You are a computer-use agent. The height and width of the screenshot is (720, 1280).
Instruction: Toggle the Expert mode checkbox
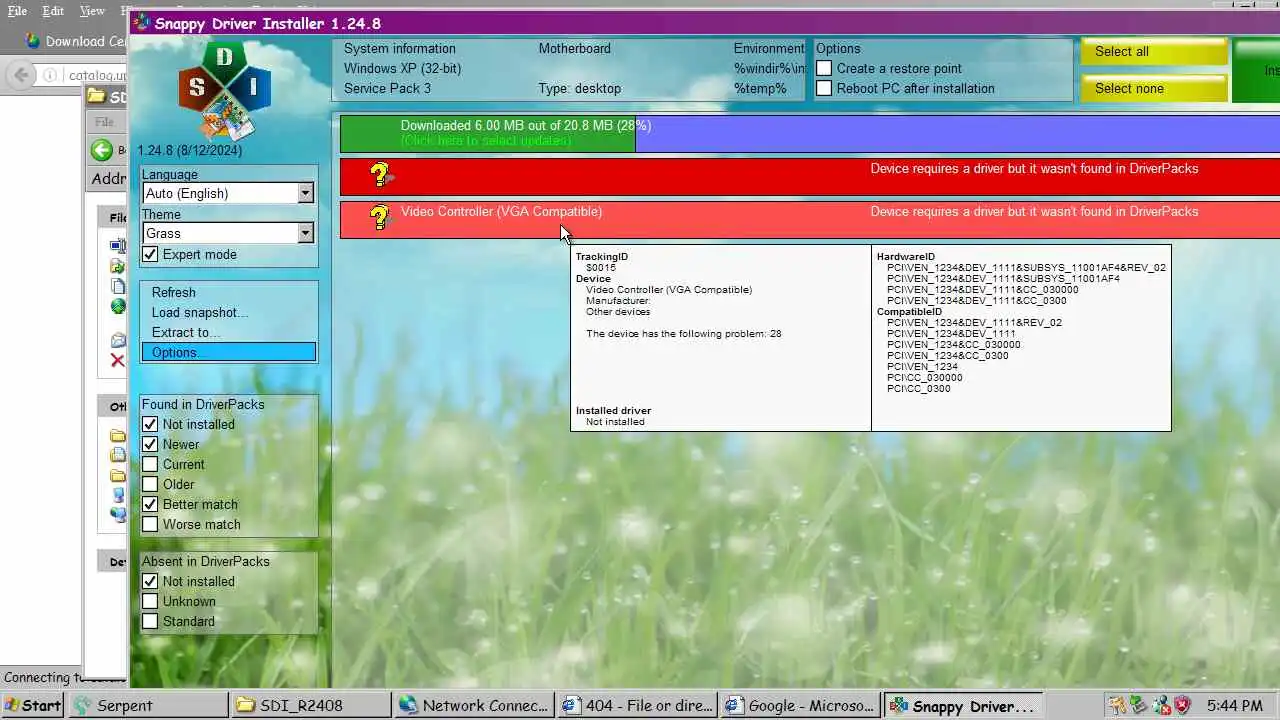pos(150,254)
